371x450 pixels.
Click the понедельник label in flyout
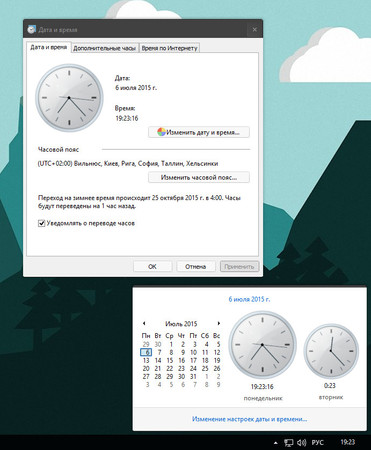(x=263, y=398)
